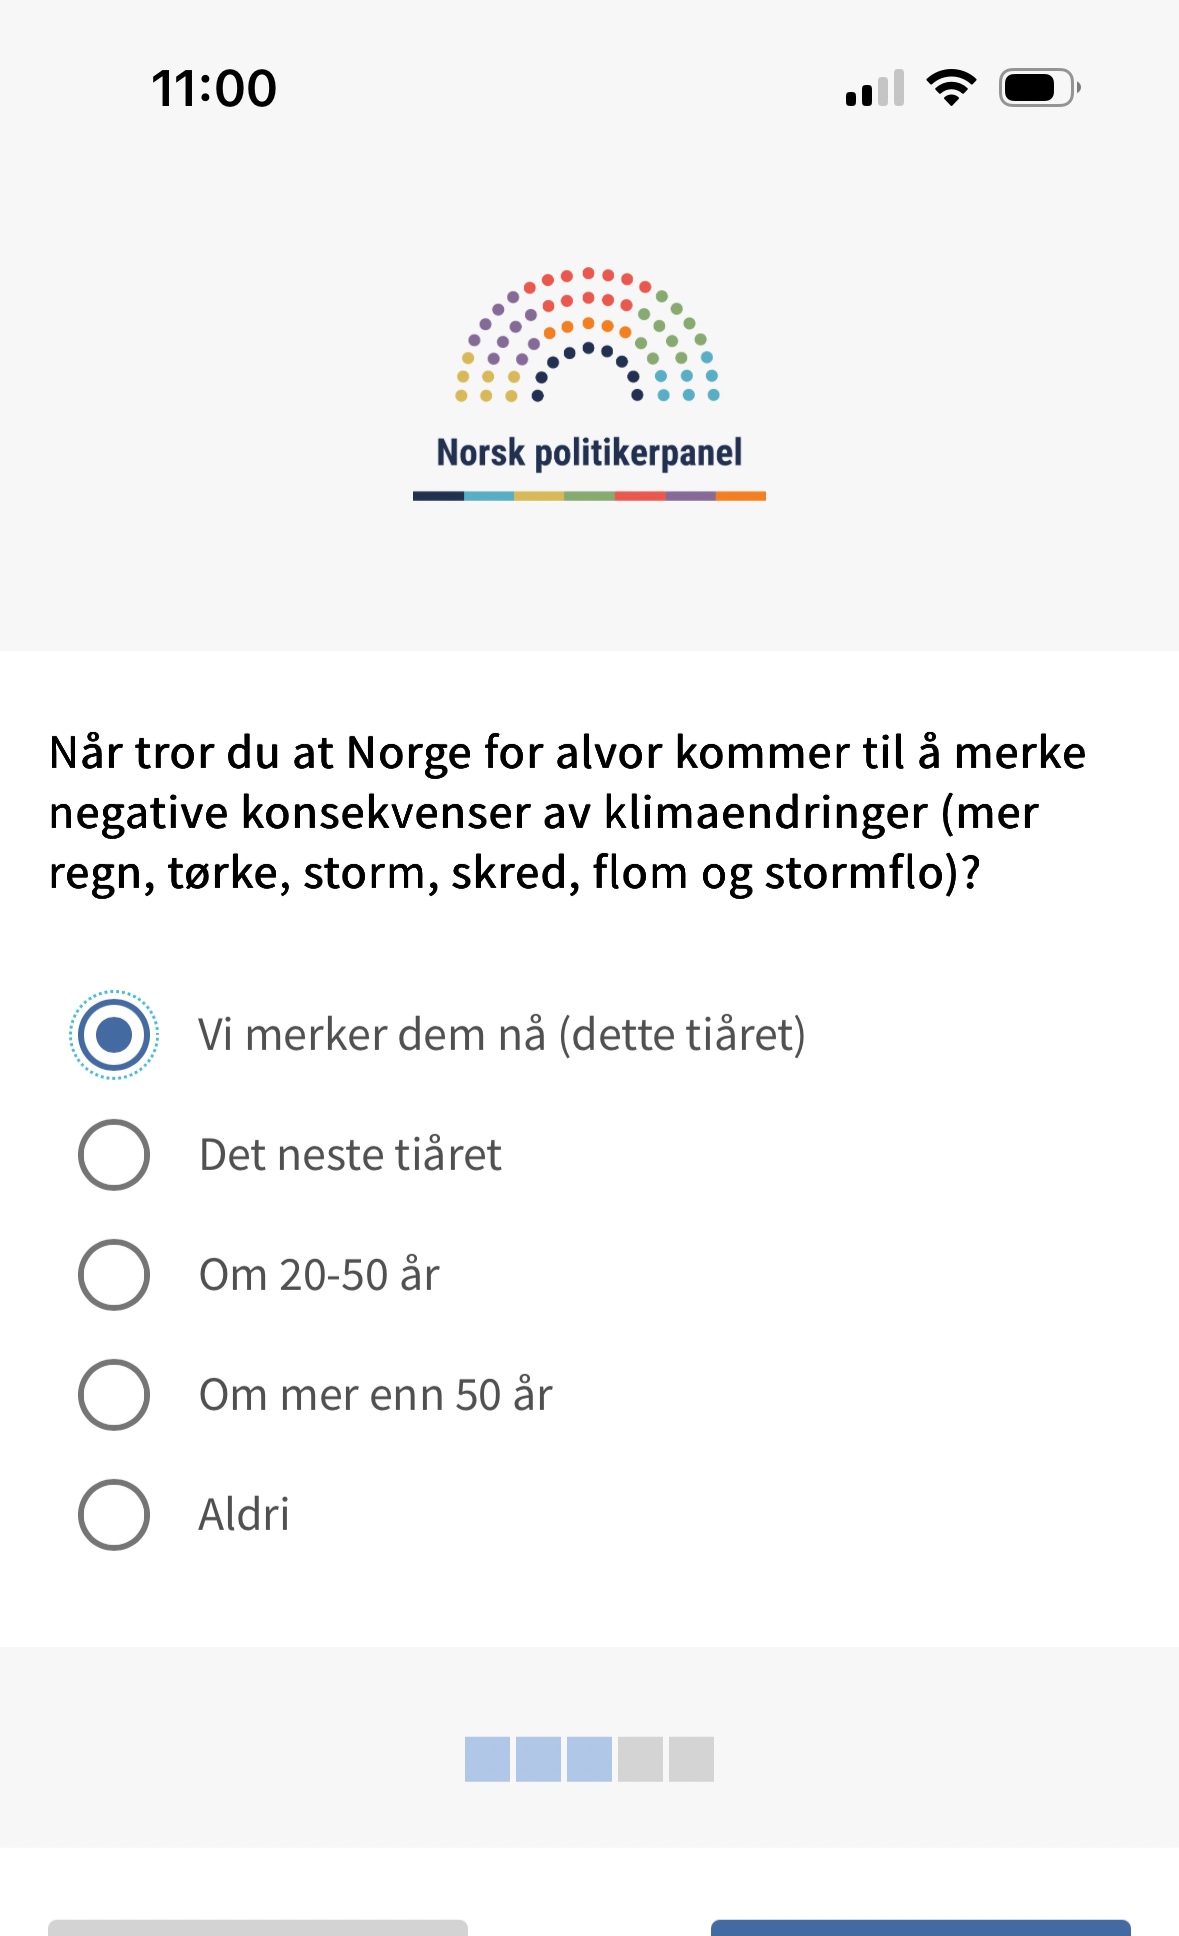Screen dimensions: 1179x1936
Task: Click the second blue progress segment
Action: tap(538, 1759)
